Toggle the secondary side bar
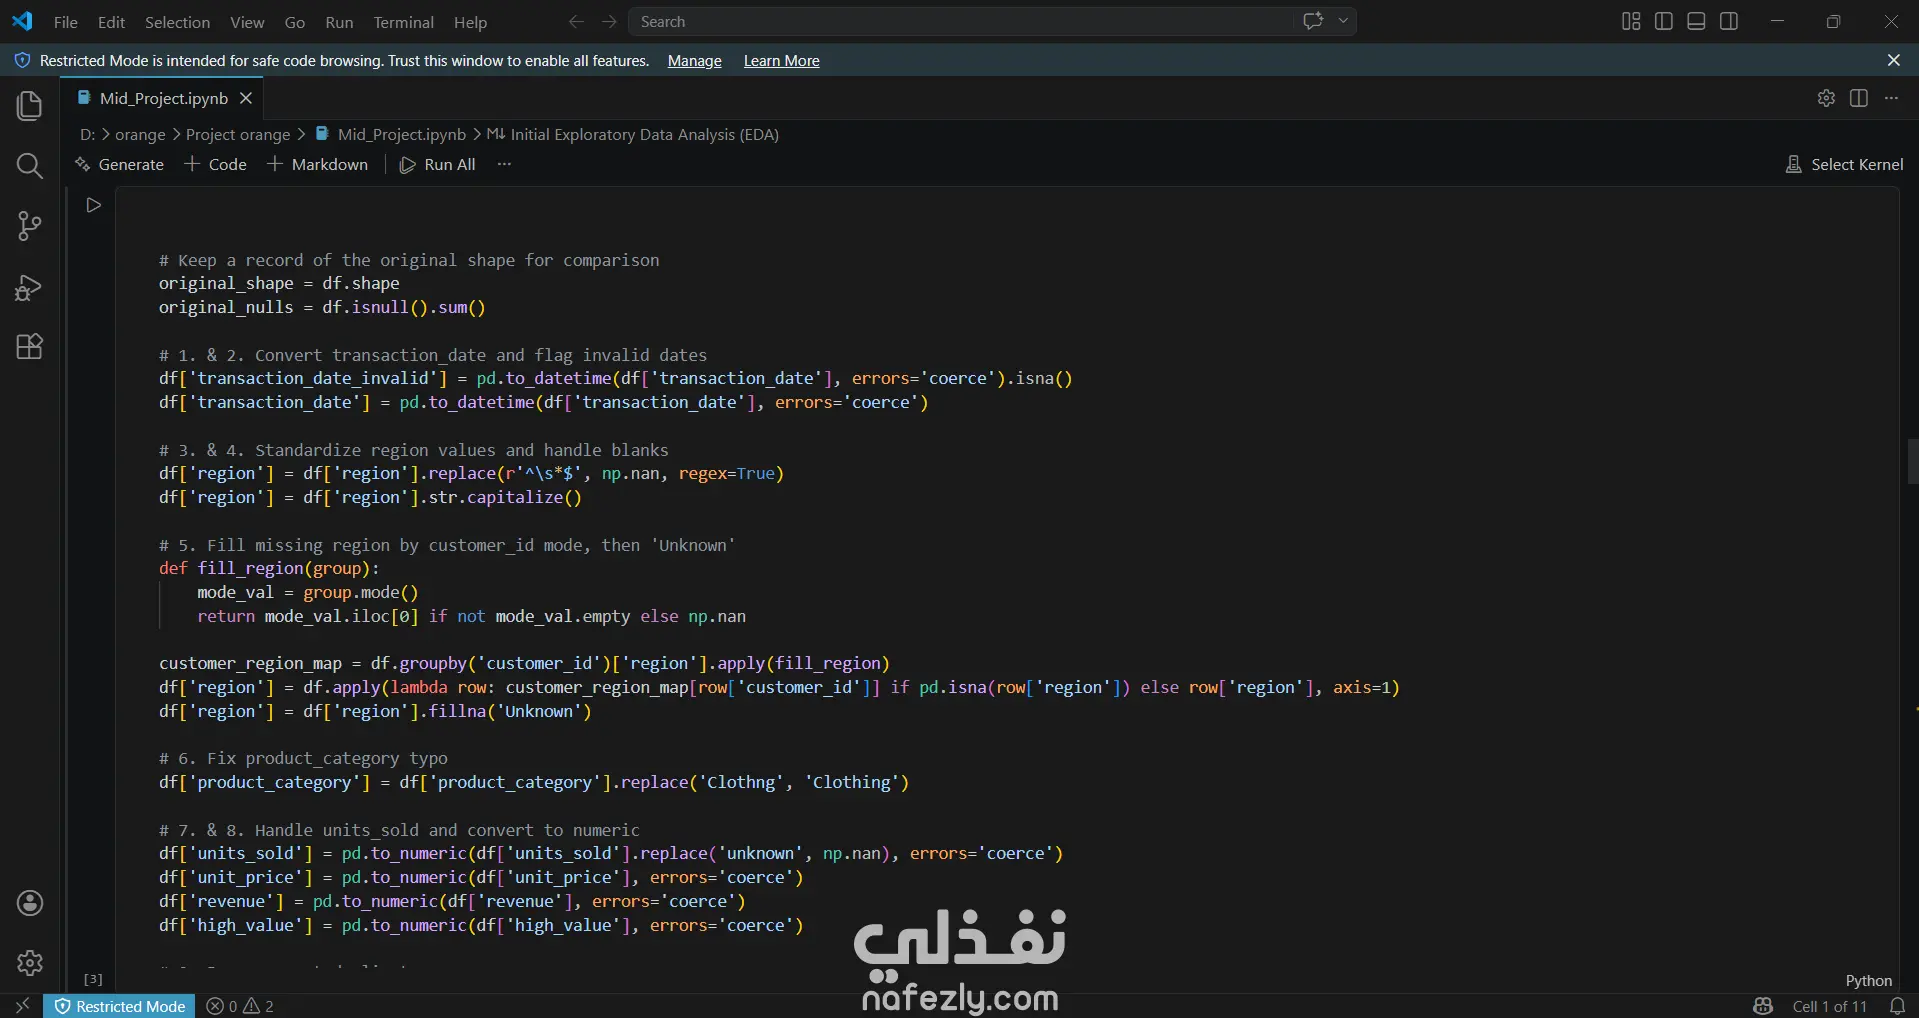Image resolution: width=1919 pixels, height=1018 pixels. pos(1729,21)
